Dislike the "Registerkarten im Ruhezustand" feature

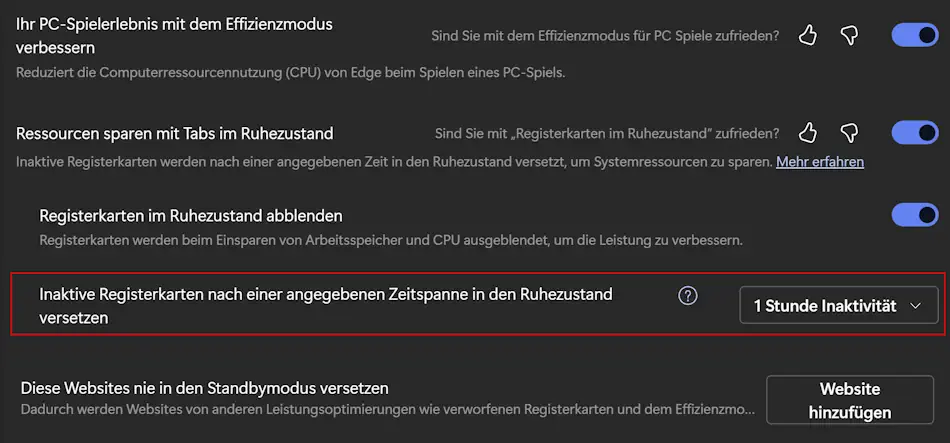pyautogui.click(x=849, y=133)
